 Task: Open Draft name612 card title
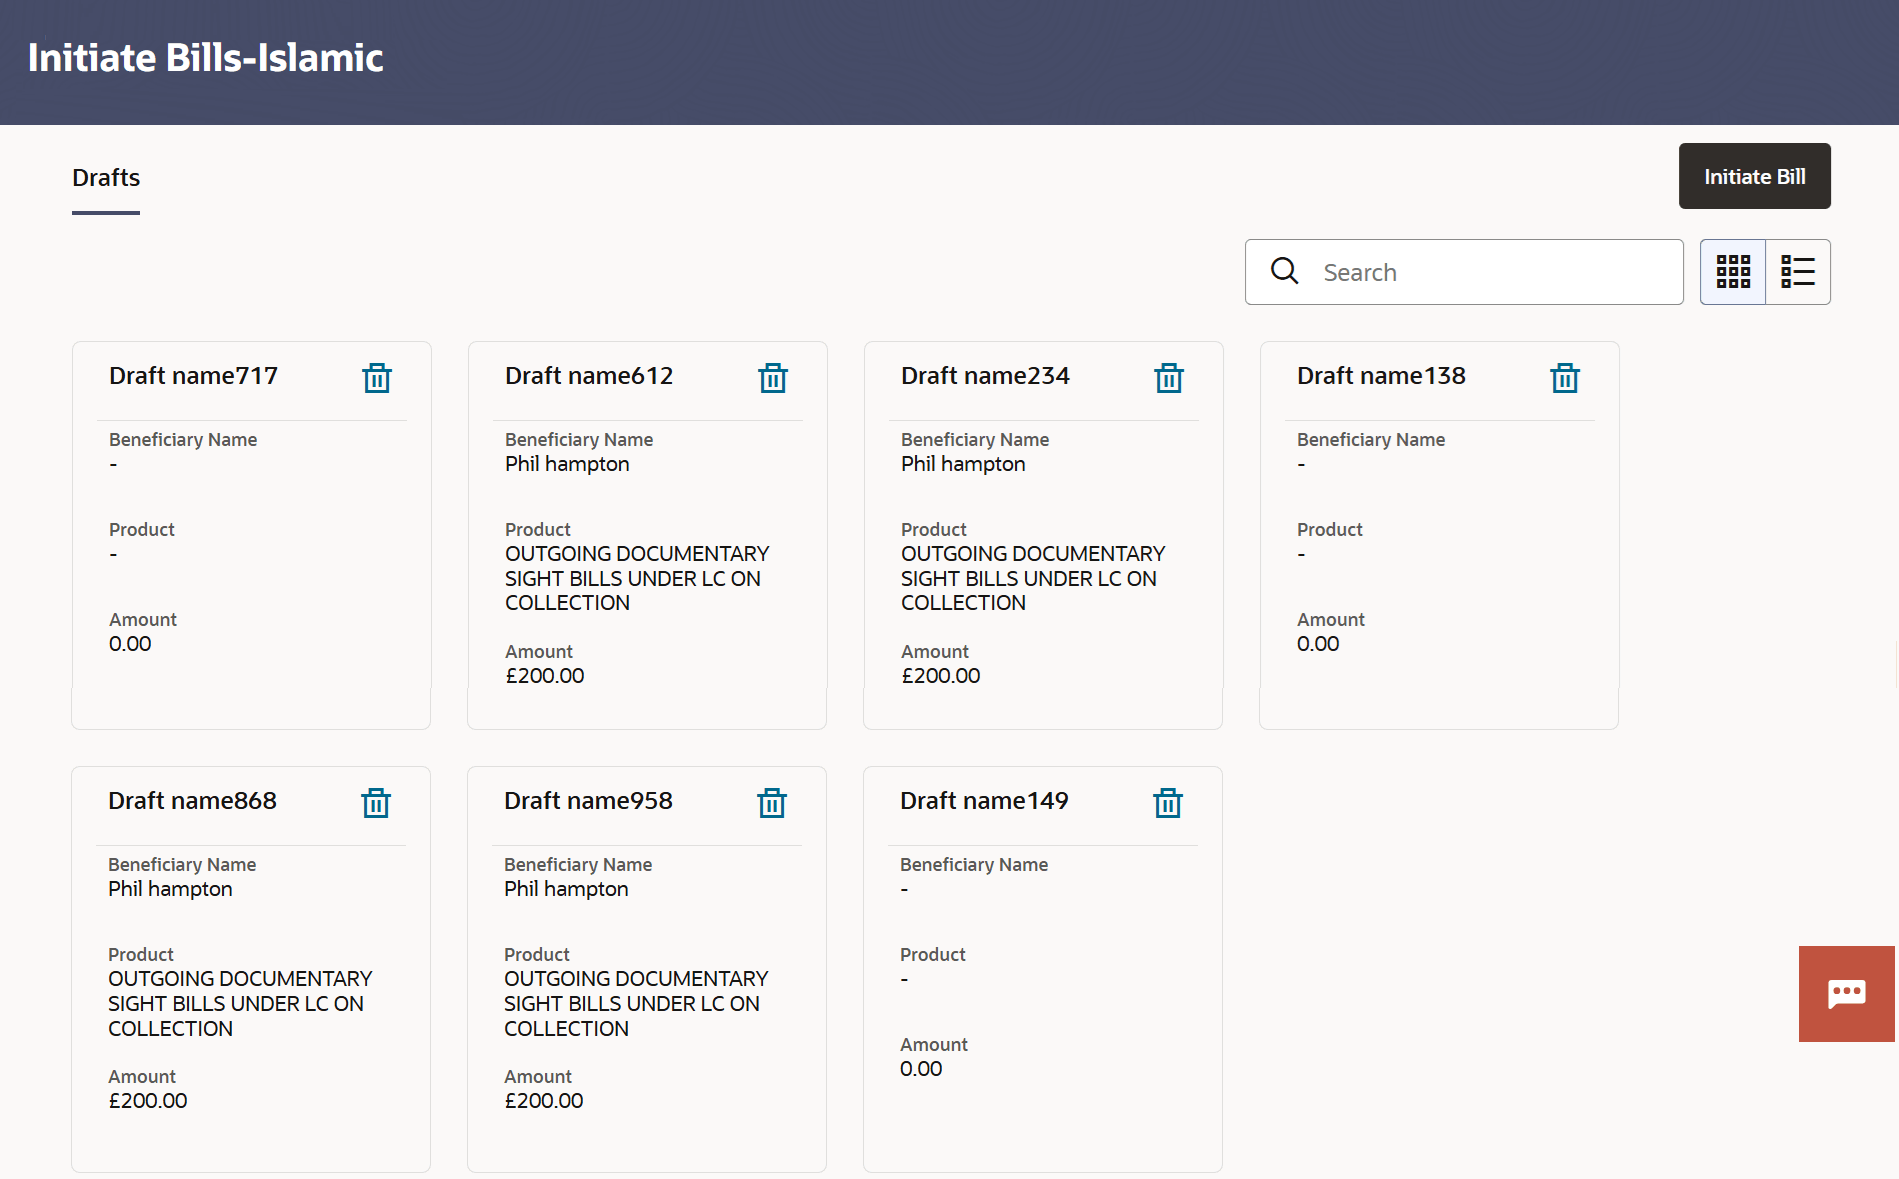589,376
